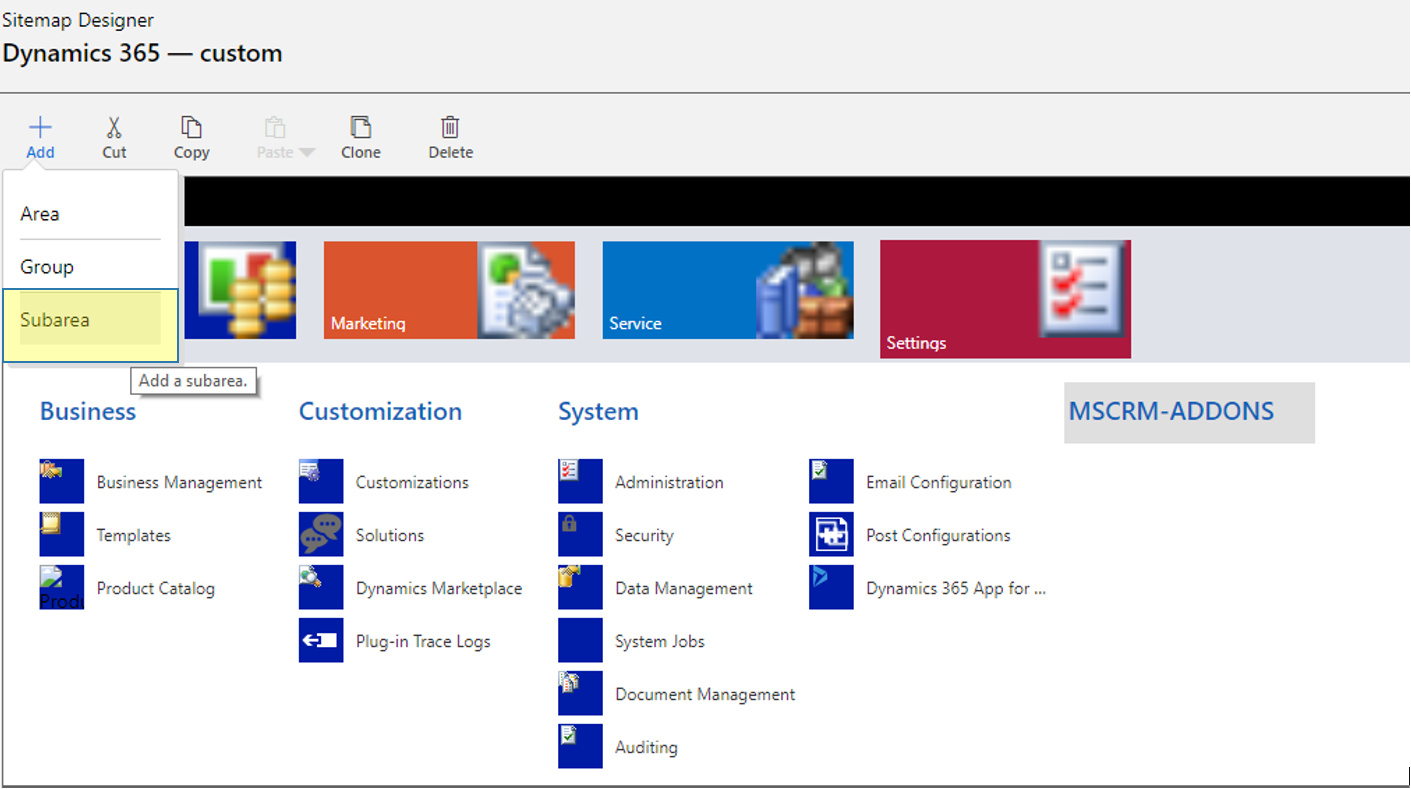Click the Administration subarea icon
The height and width of the screenshot is (789, 1411).
coord(580,481)
